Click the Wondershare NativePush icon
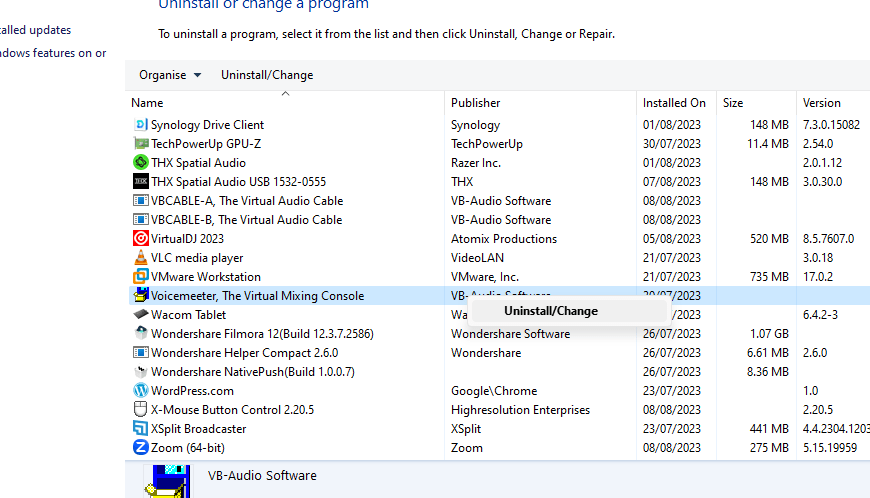 pyautogui.click(x=141, y=372)
